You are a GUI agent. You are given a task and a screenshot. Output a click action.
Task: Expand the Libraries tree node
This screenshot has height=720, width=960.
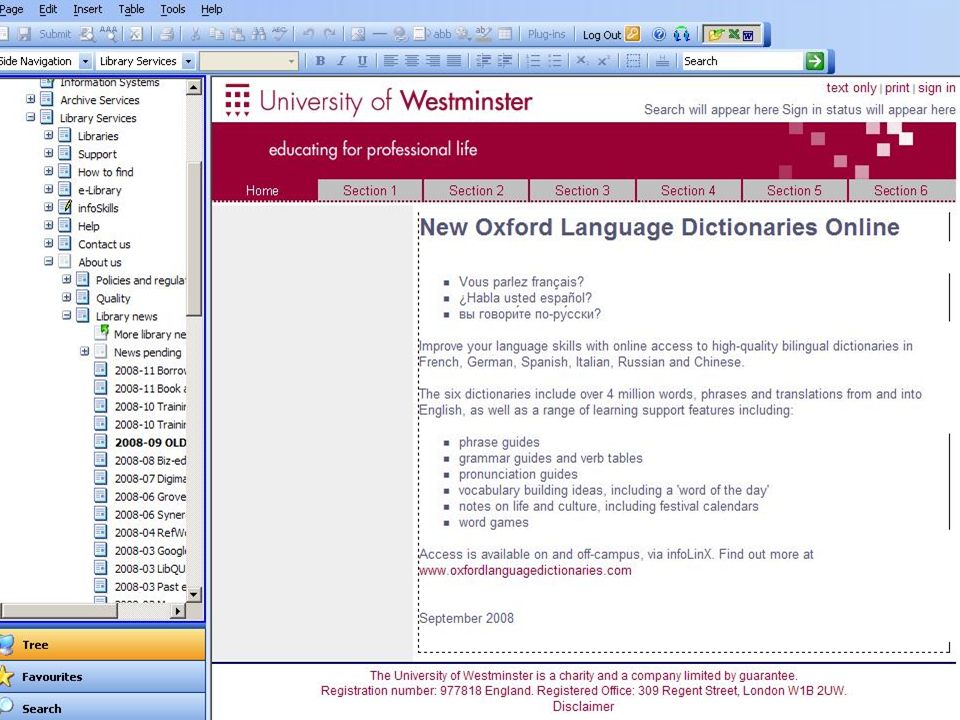pos(49,135)
